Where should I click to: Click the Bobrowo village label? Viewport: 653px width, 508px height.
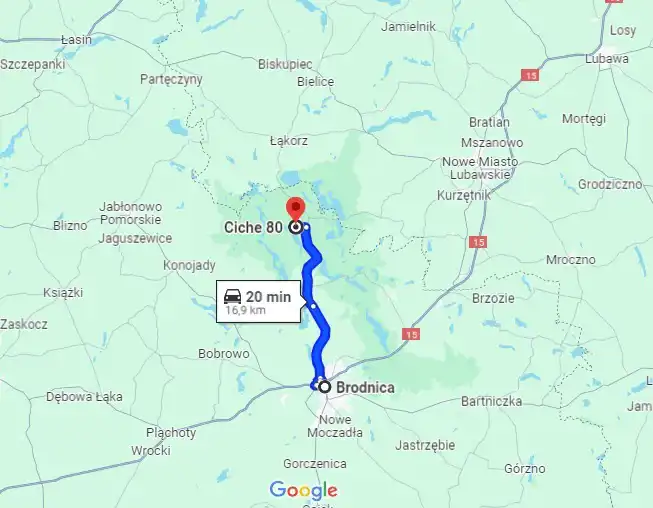224,354
